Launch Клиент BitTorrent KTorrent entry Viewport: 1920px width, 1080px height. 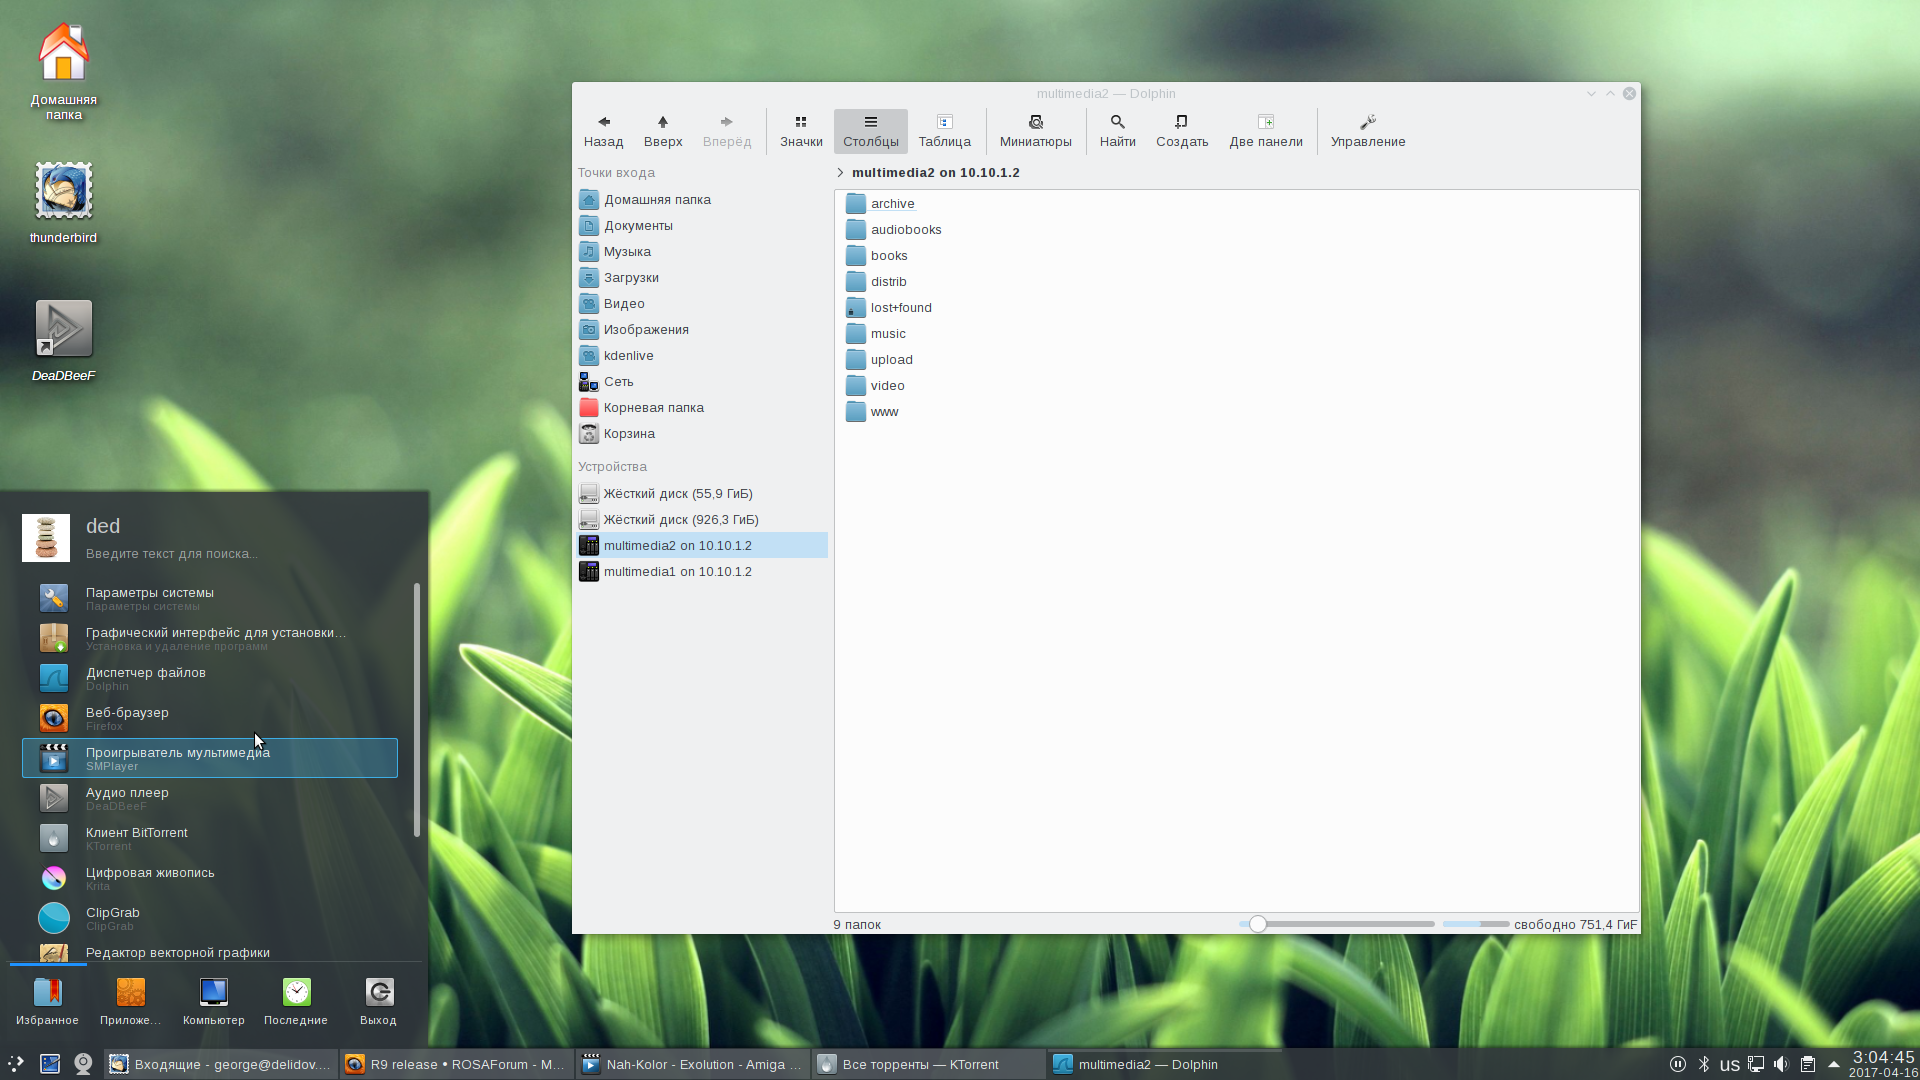[x=136, y=838]
